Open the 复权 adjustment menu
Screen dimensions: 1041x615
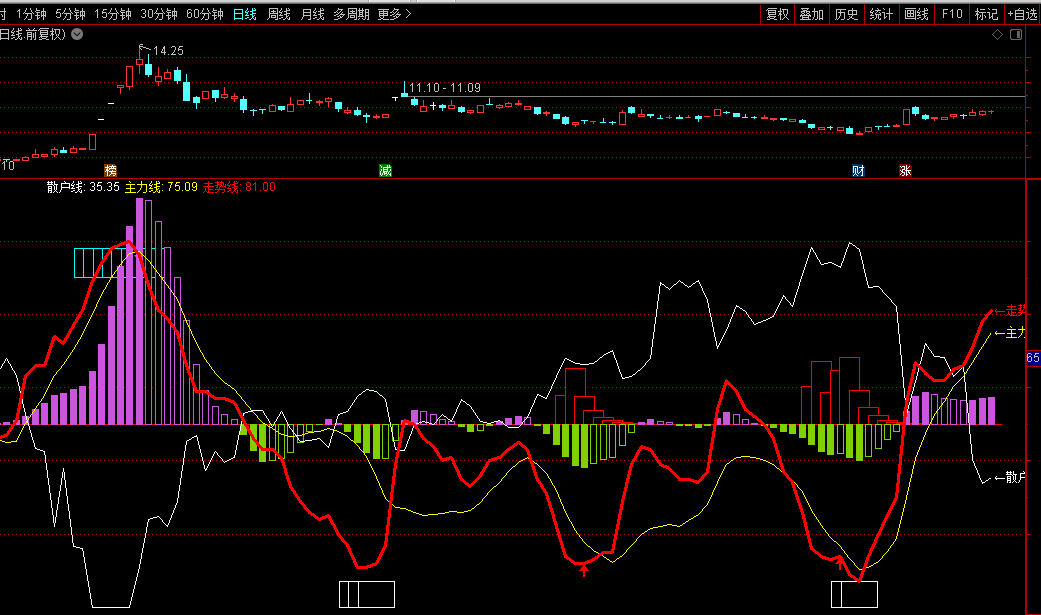coord(777,14)
